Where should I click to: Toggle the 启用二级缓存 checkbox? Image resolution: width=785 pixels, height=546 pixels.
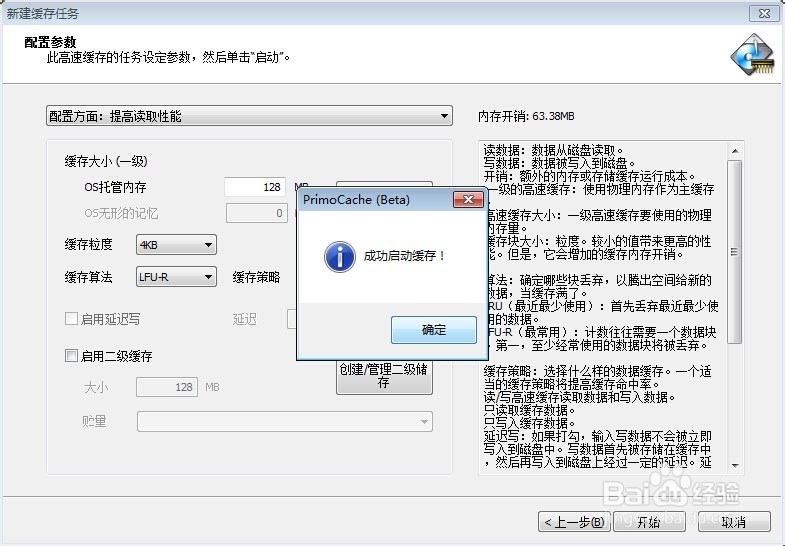click(x=72, y=356)
